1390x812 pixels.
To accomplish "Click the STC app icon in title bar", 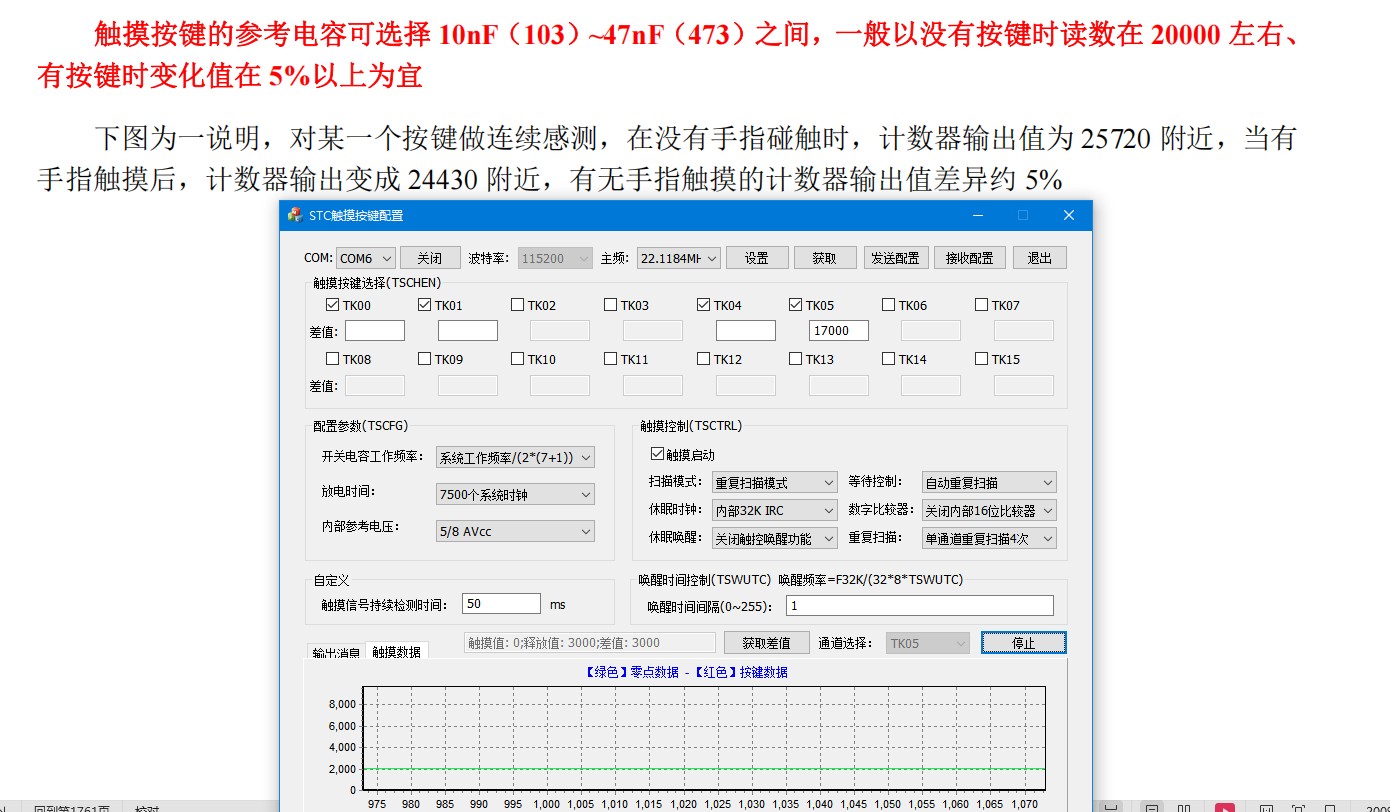I will (x=295, y=215).
